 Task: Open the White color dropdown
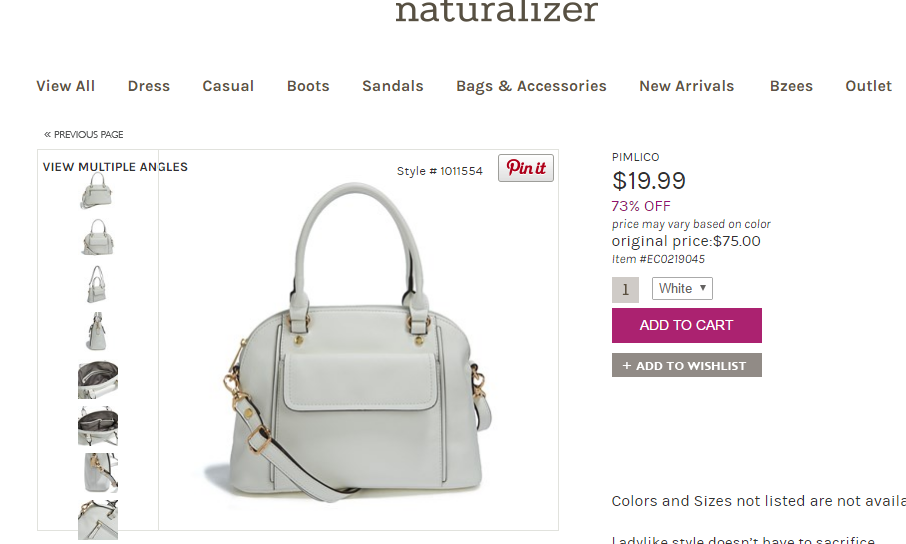pyautogui.click(x=682, y=288)
